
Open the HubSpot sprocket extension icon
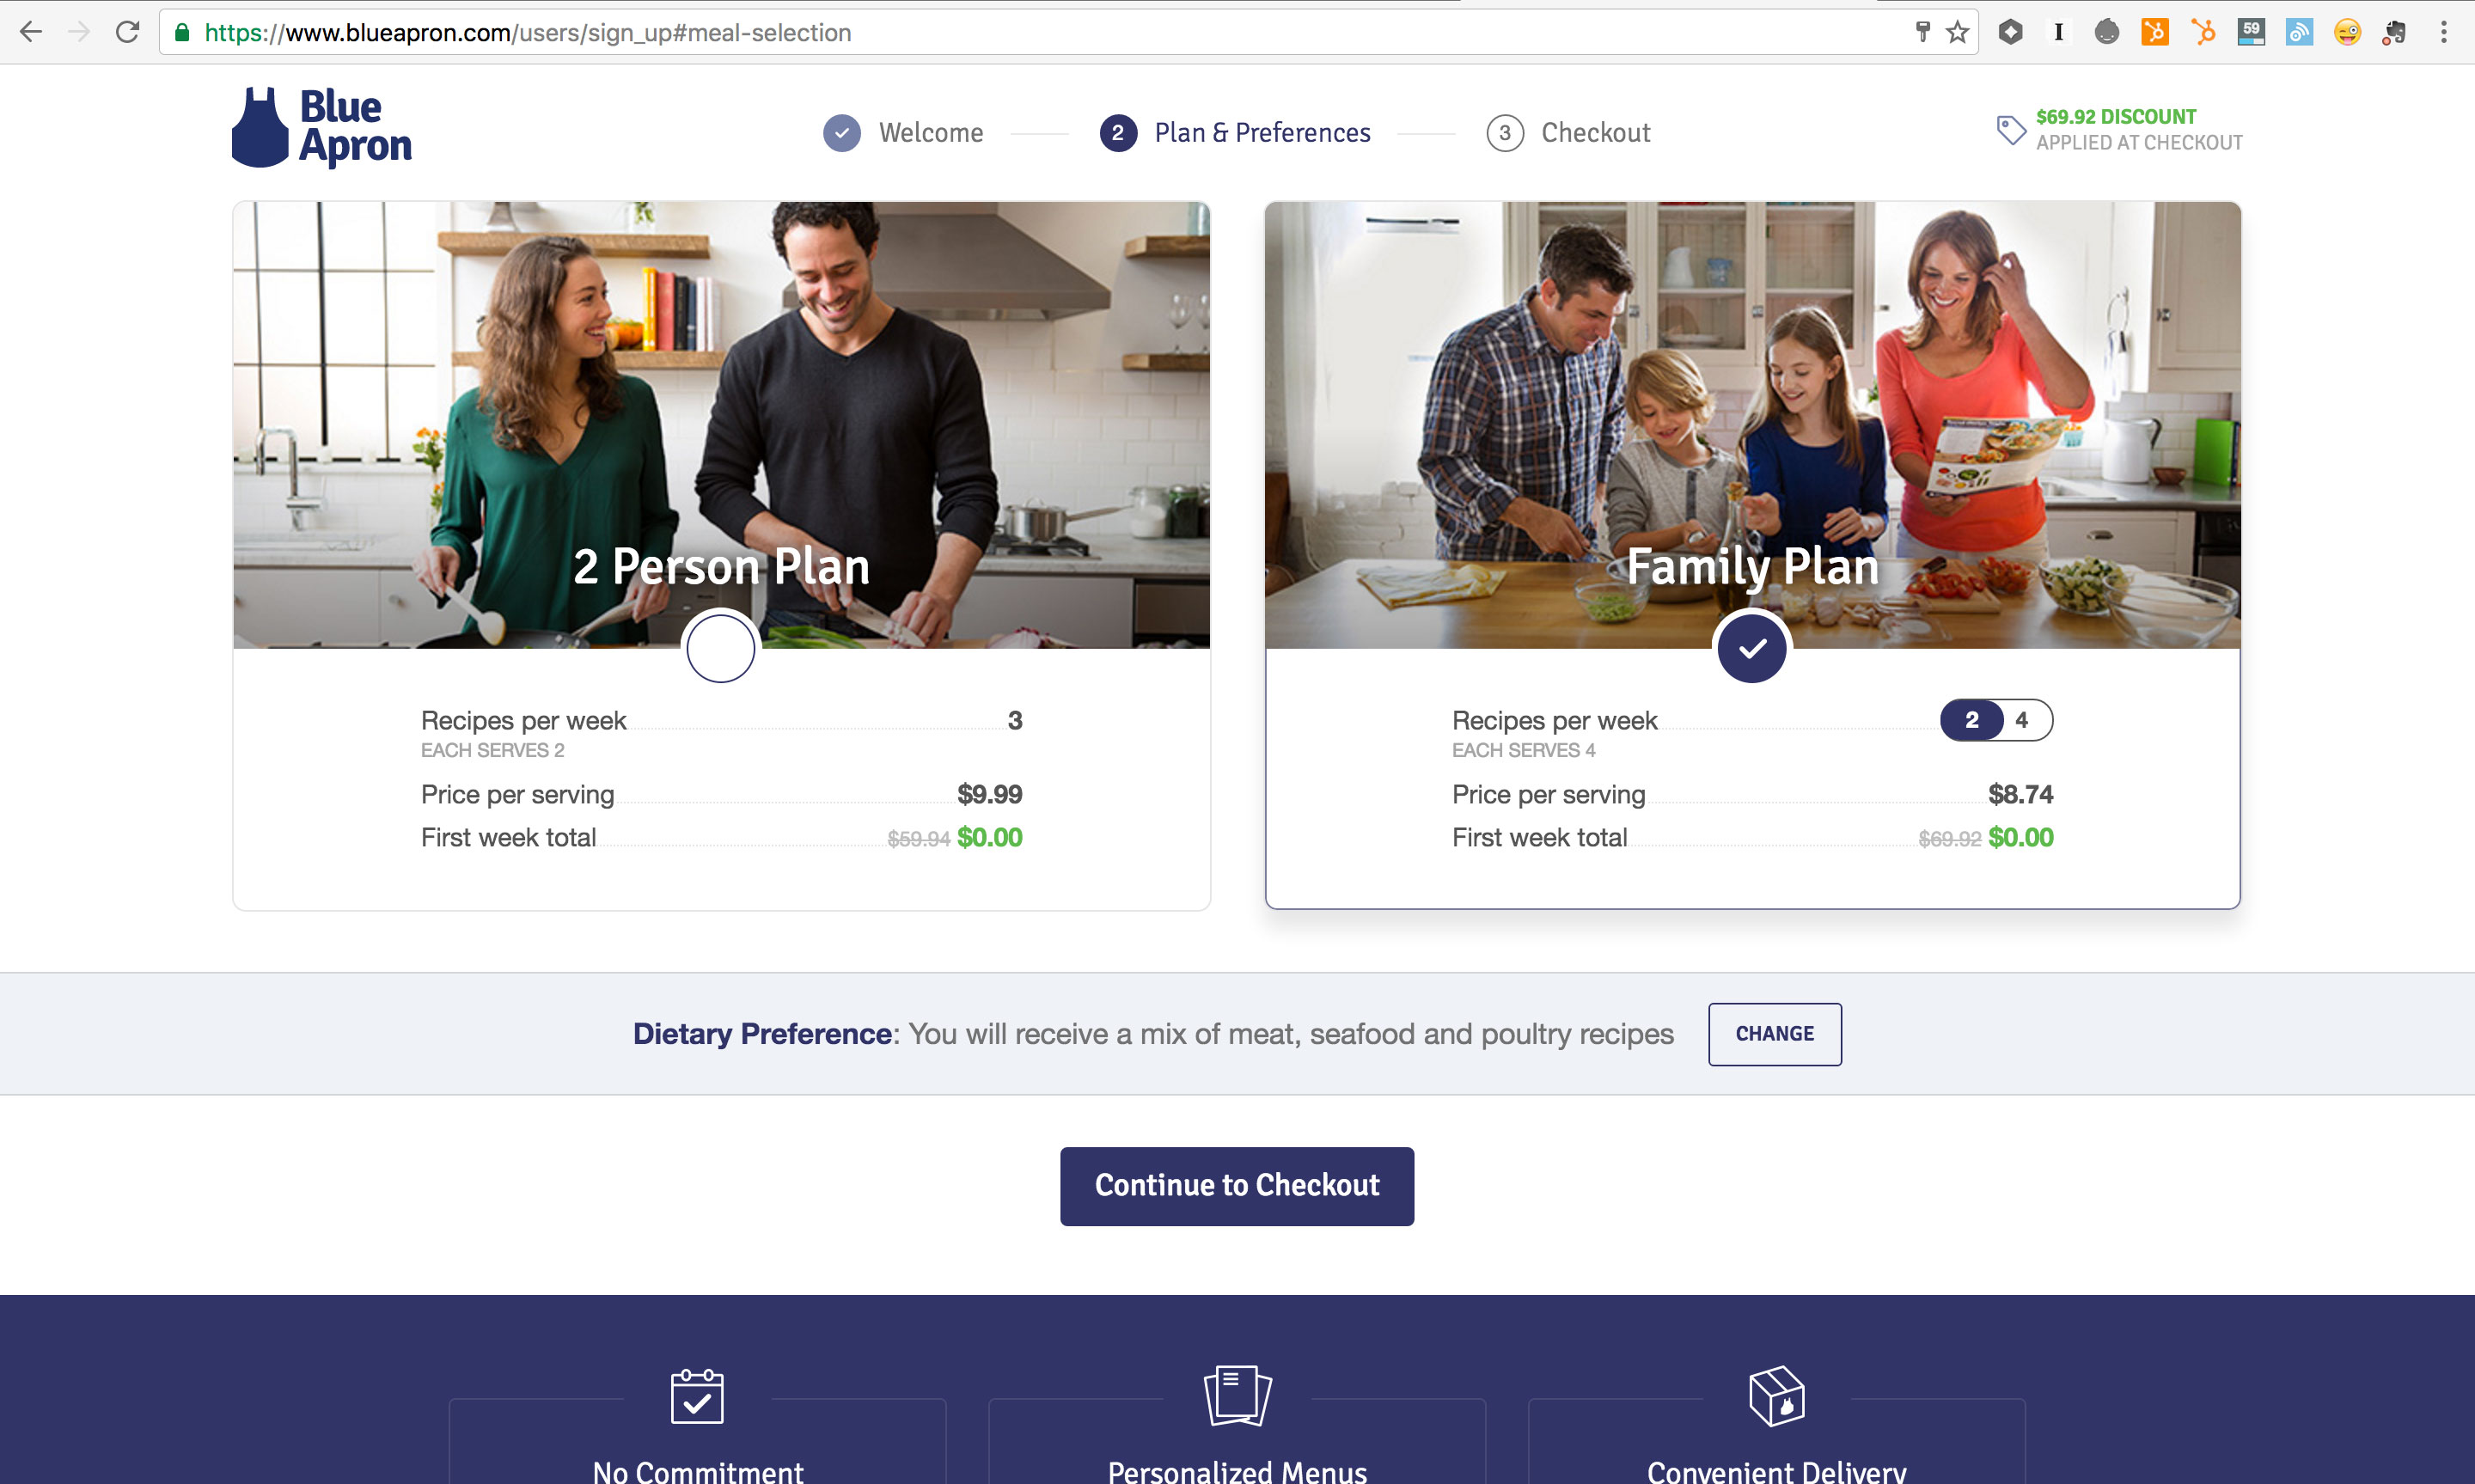tap(2203, 32)
